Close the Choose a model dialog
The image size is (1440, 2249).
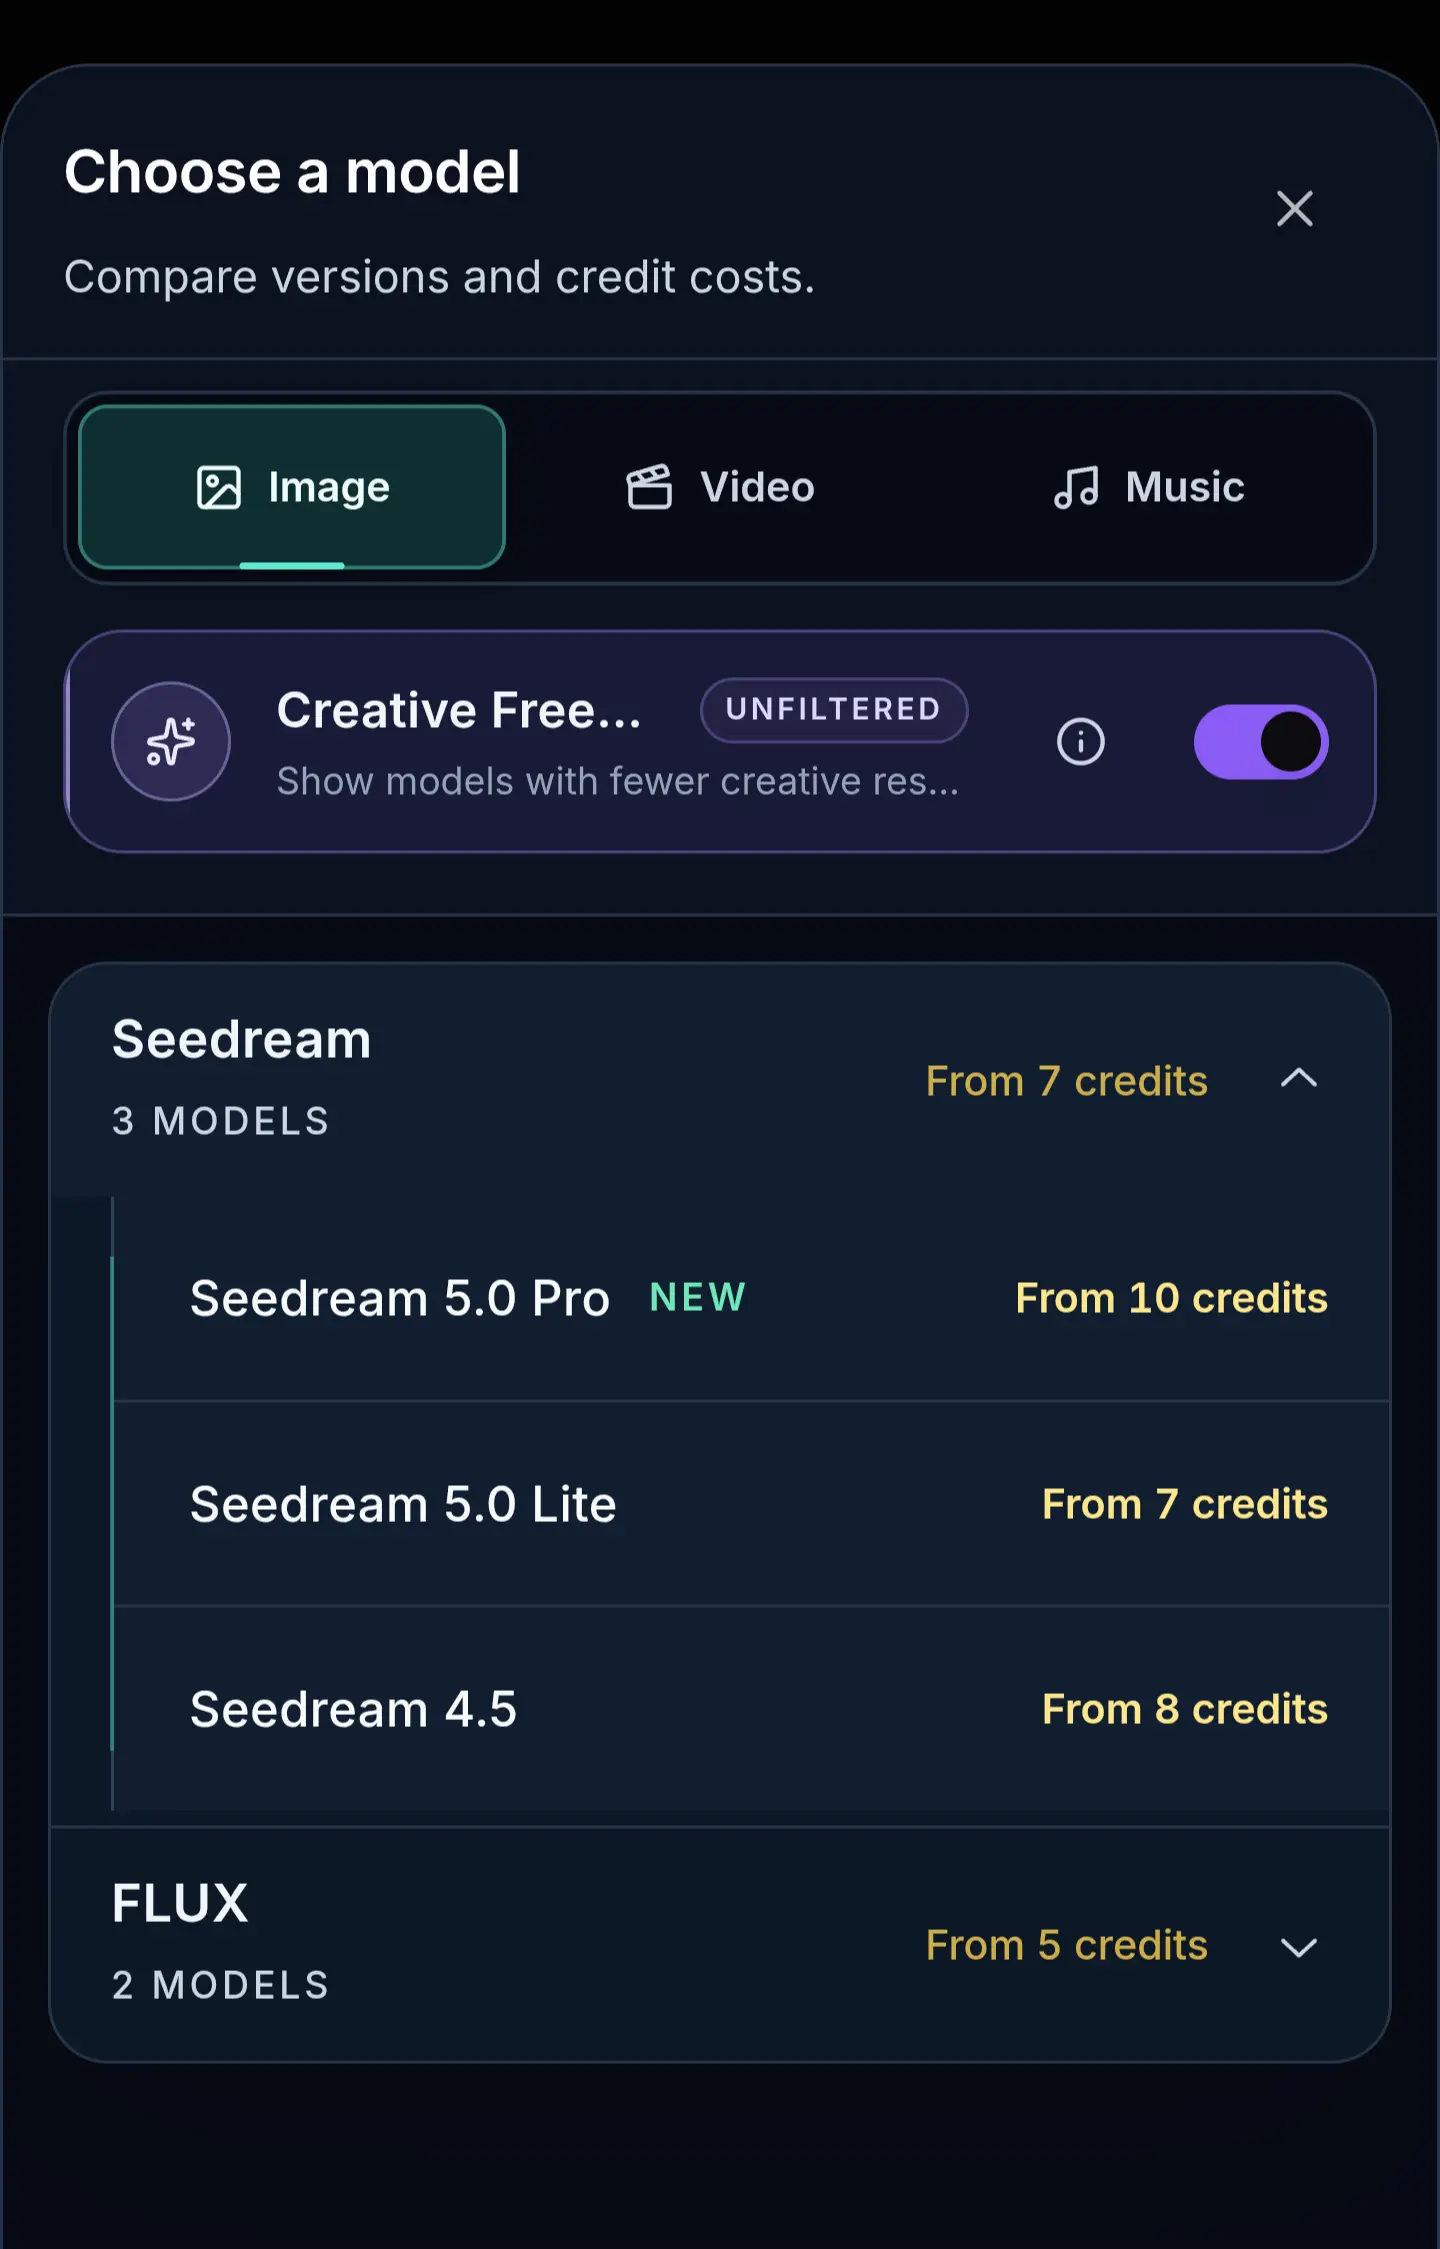pyautogui.click(x=1295, y=209)
